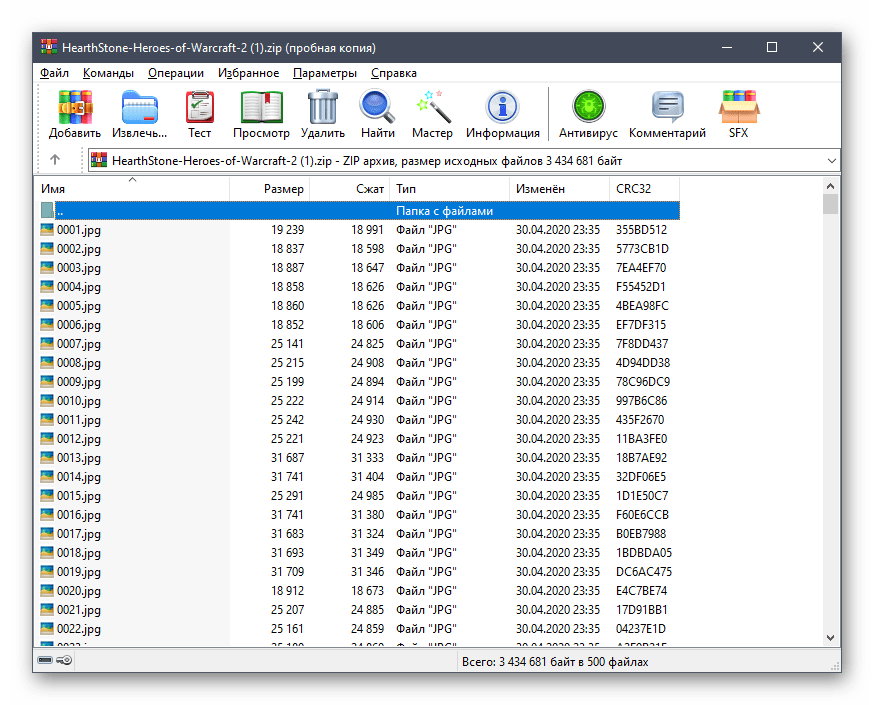Click the image icon of 0001.jpg
Viewport: 874px width, 705px height.
pyautogui.click(x=47, y=229)
